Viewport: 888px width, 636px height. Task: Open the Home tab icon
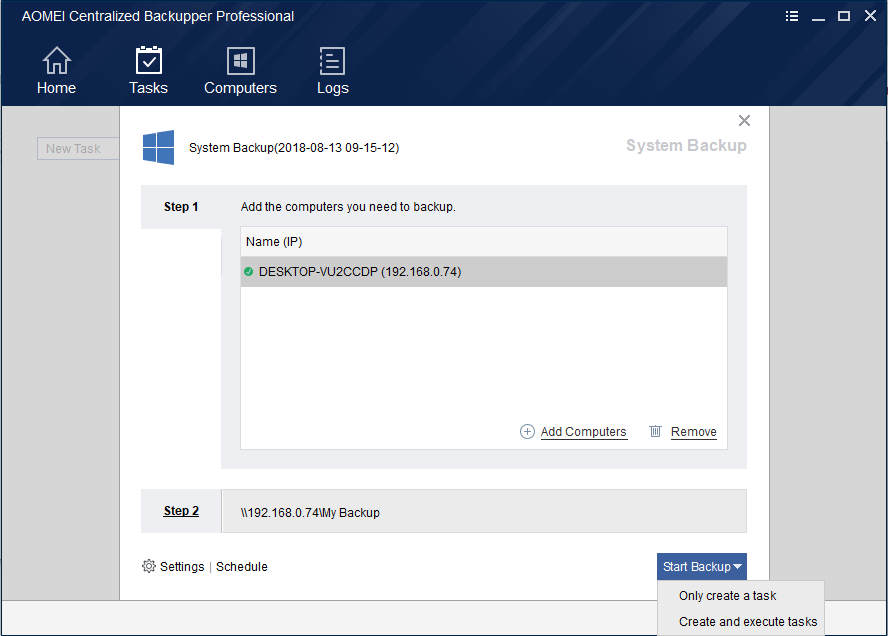(x=57, y=61)
